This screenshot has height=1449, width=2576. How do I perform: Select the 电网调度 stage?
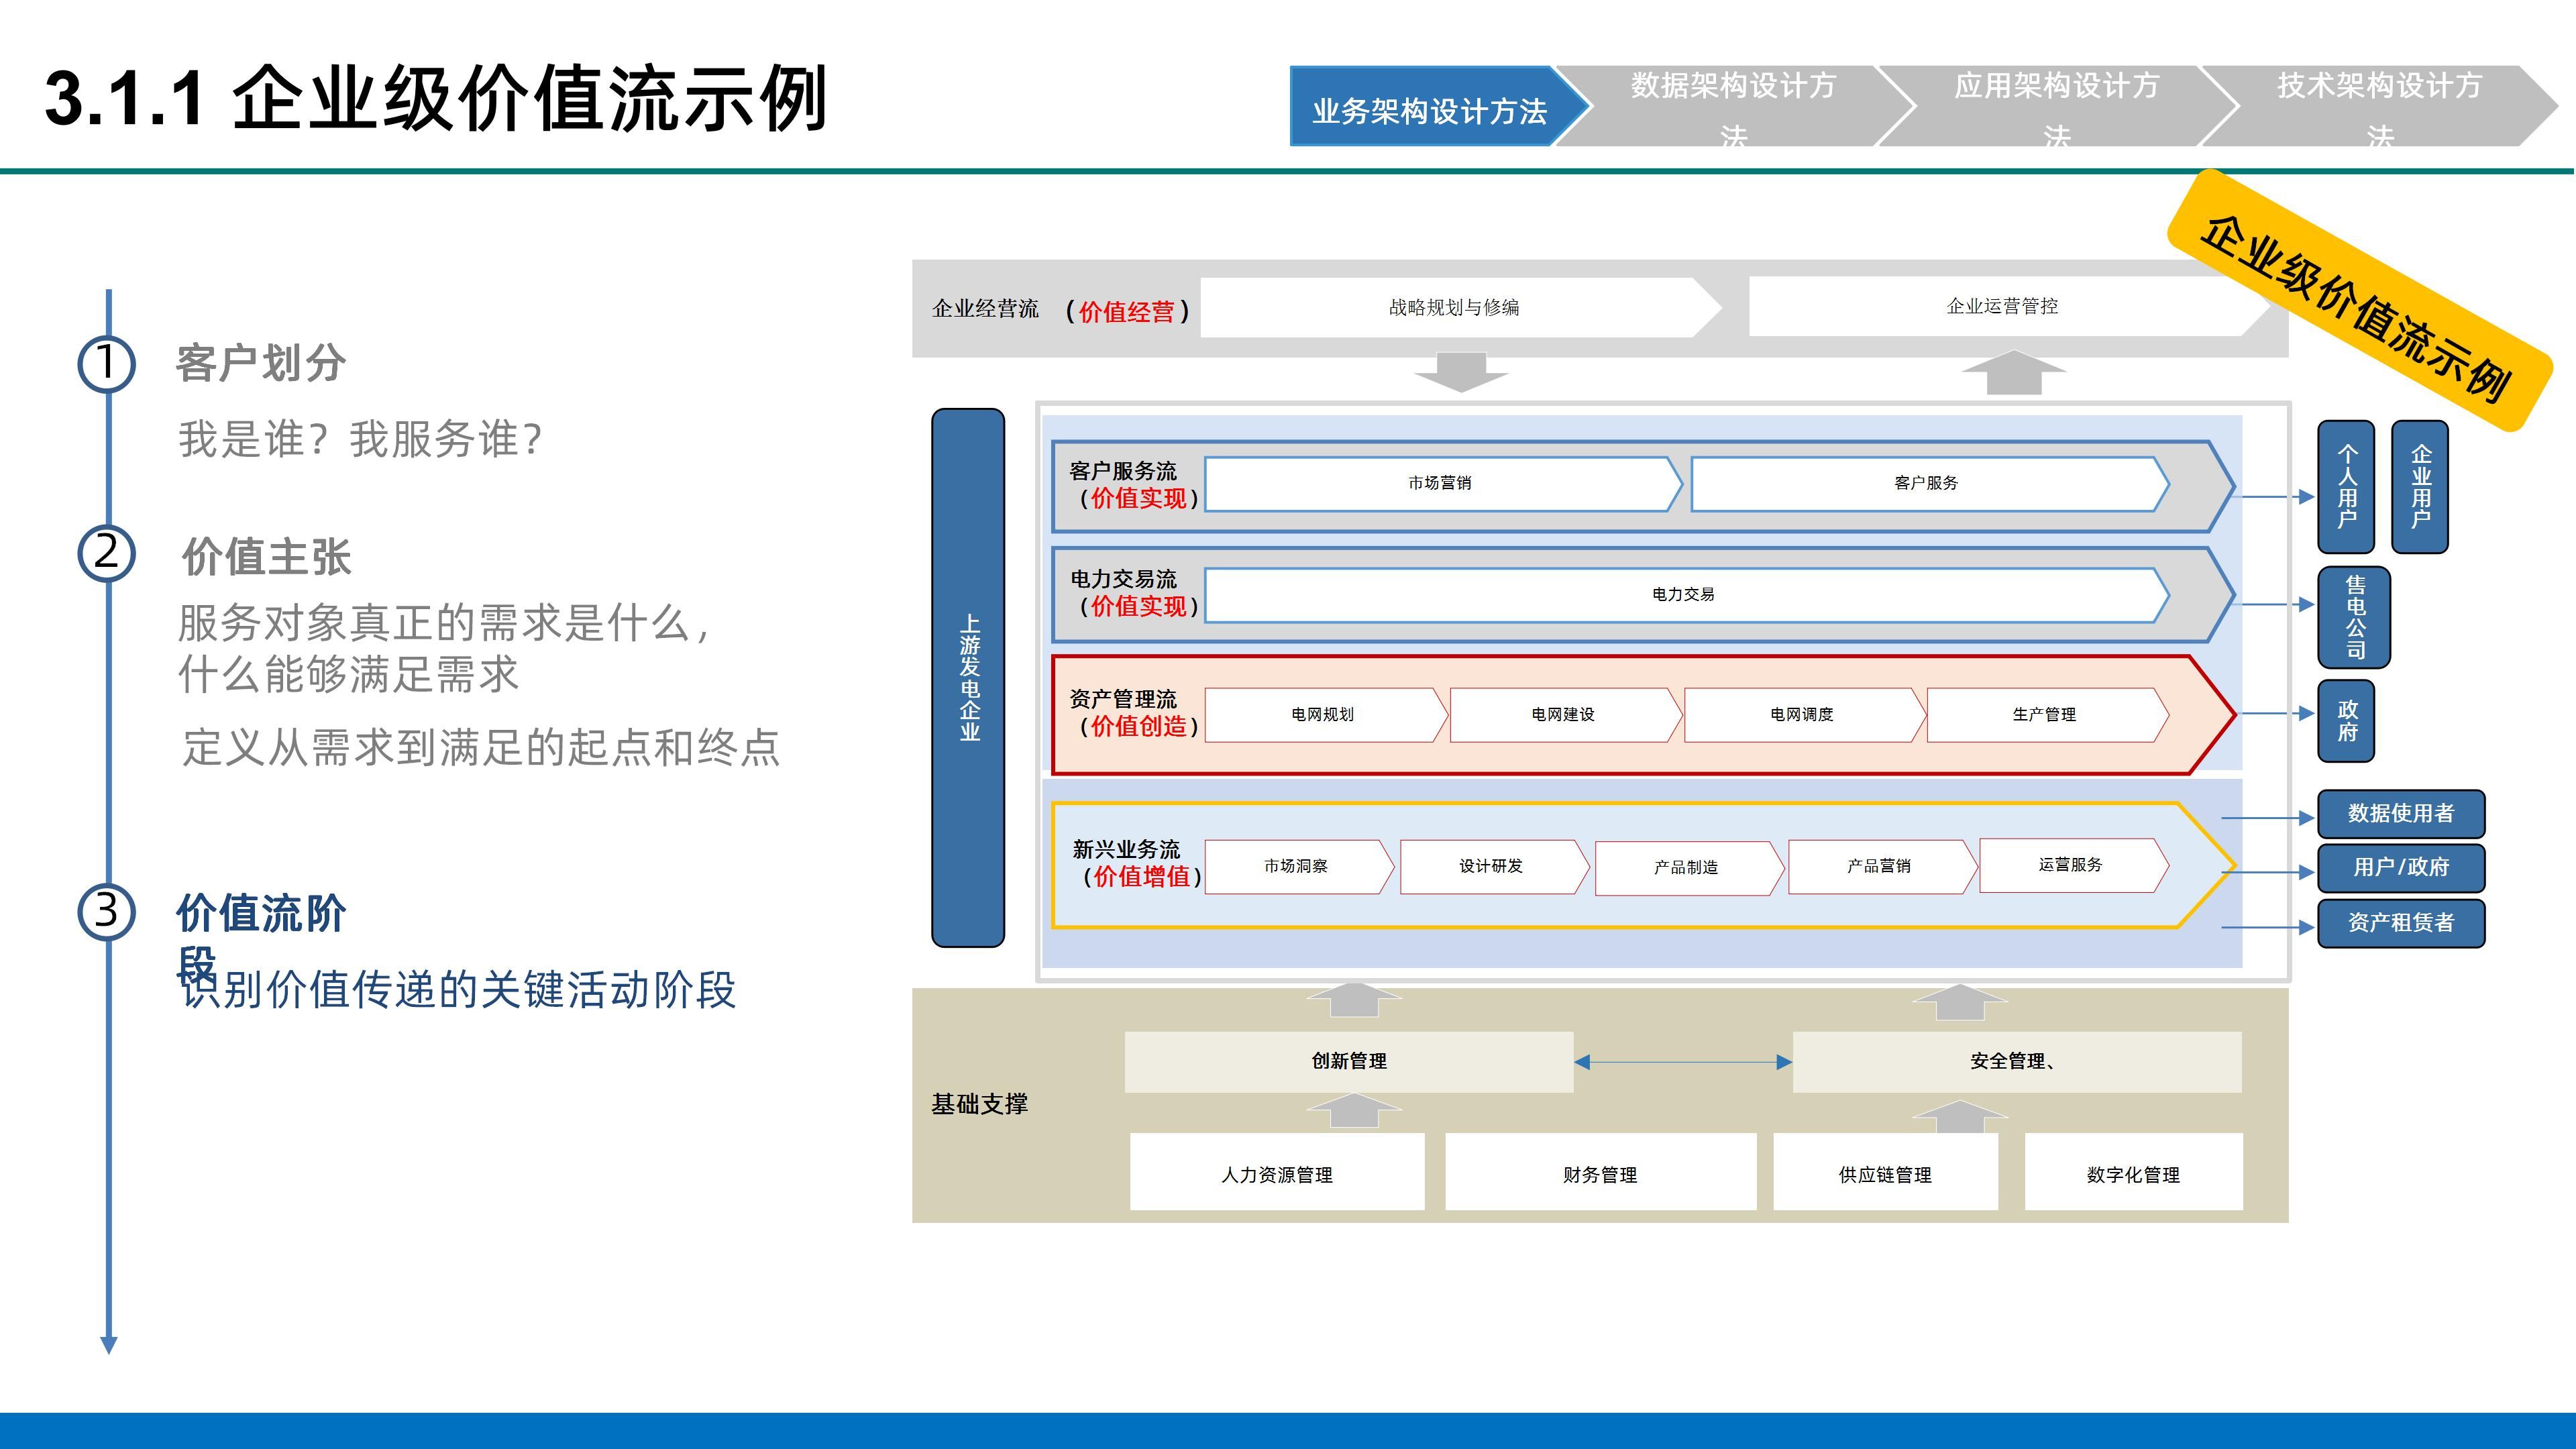click(x=1805, y=715)
